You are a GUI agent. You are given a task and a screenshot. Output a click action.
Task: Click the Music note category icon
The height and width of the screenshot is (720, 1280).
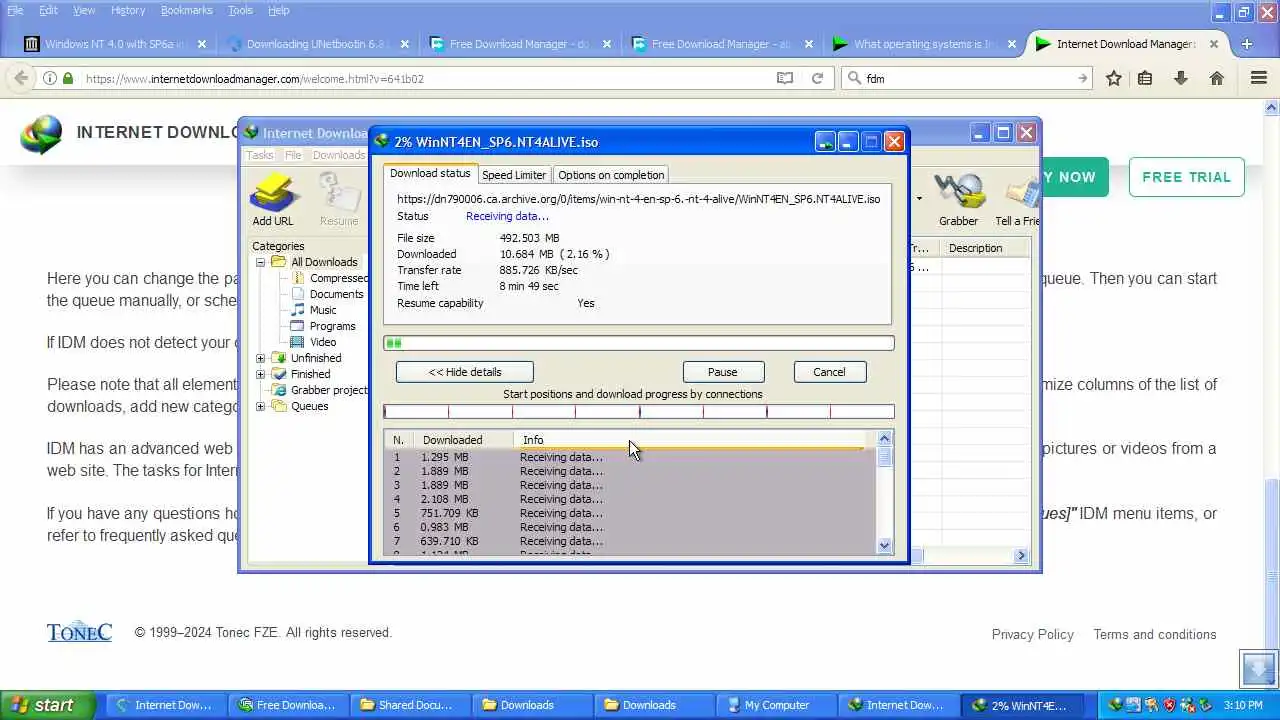[298, 310]
